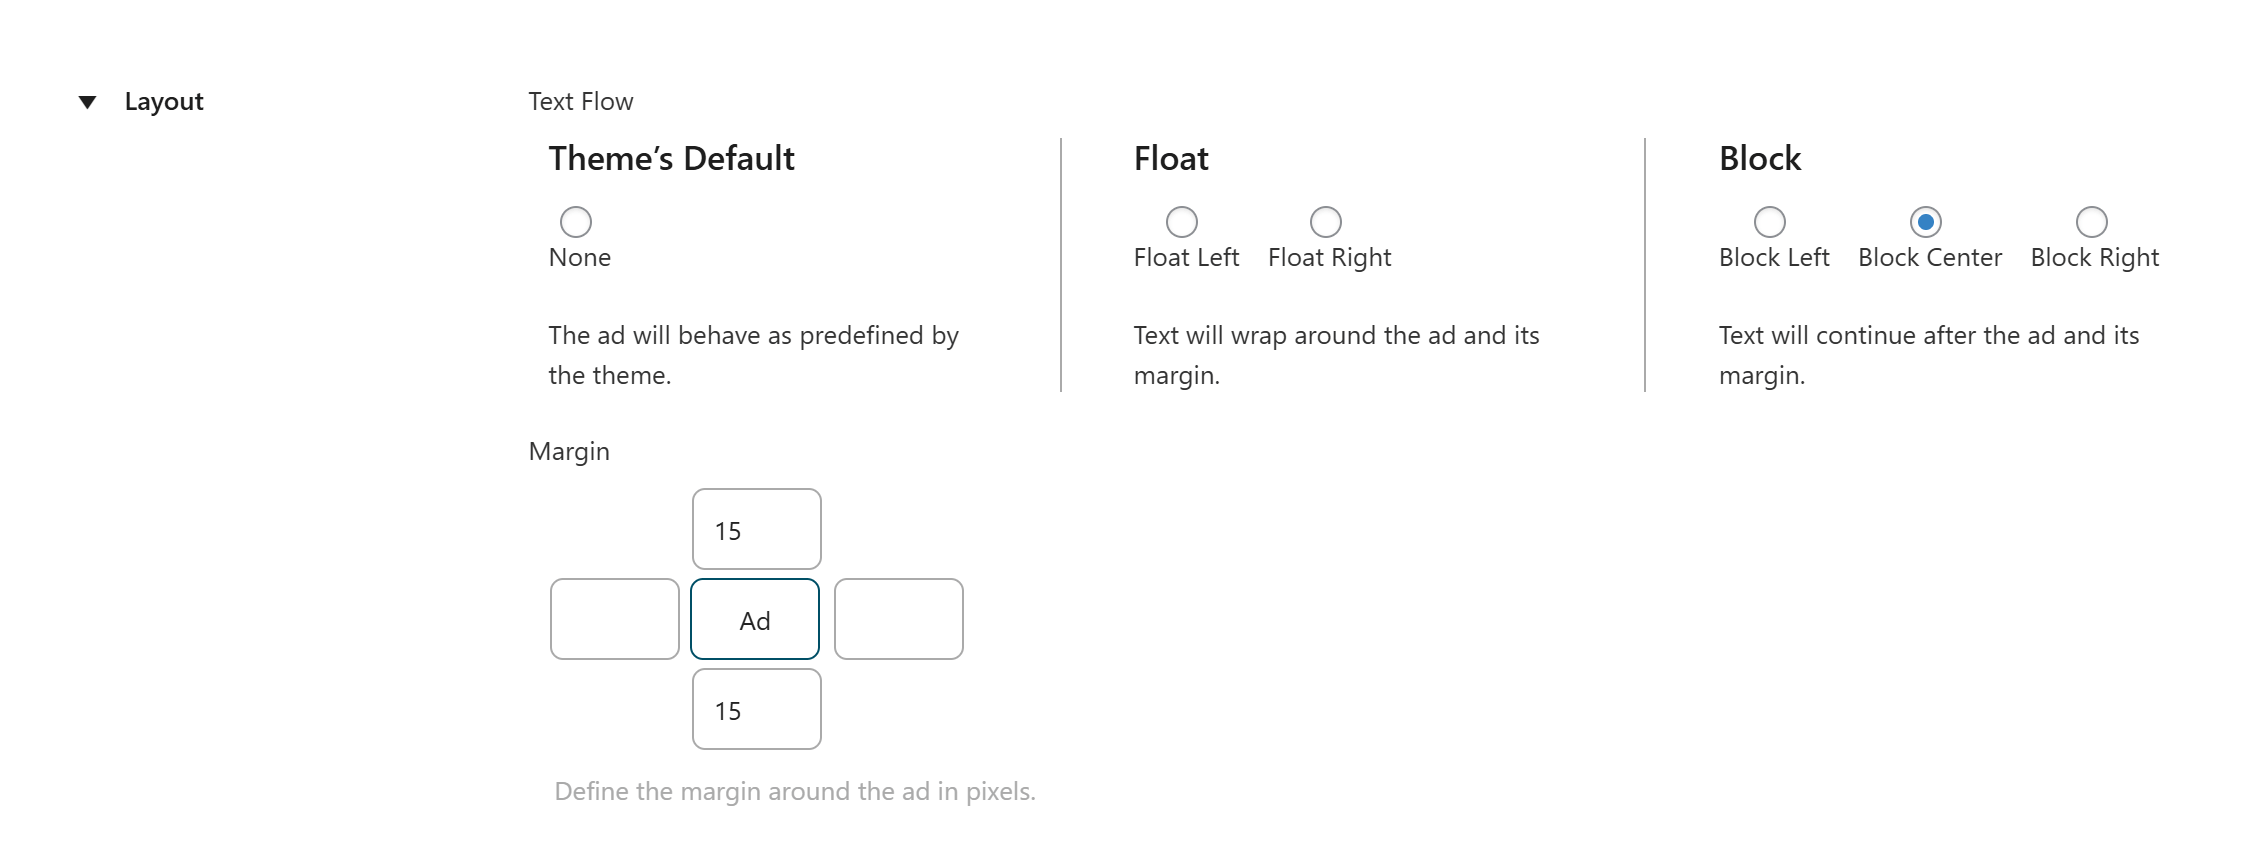This screenshot has width=2268, height=845.
Task: Select the Float Right radio button
Action: click(x=1327, y=222)
